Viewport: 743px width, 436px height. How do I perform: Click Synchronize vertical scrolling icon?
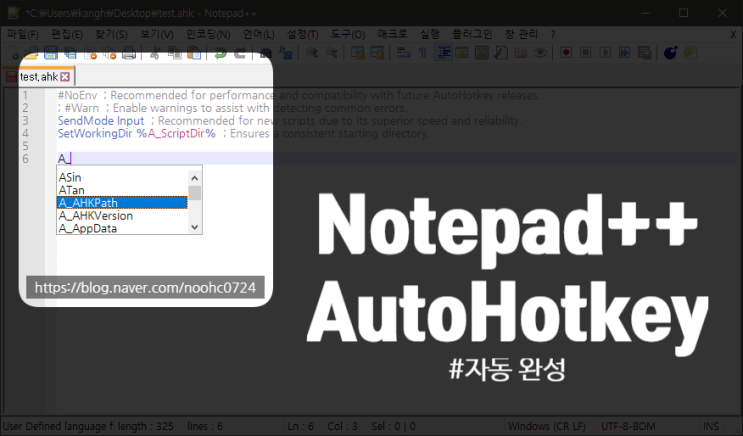pyautogui.click(x=357, y=53)
